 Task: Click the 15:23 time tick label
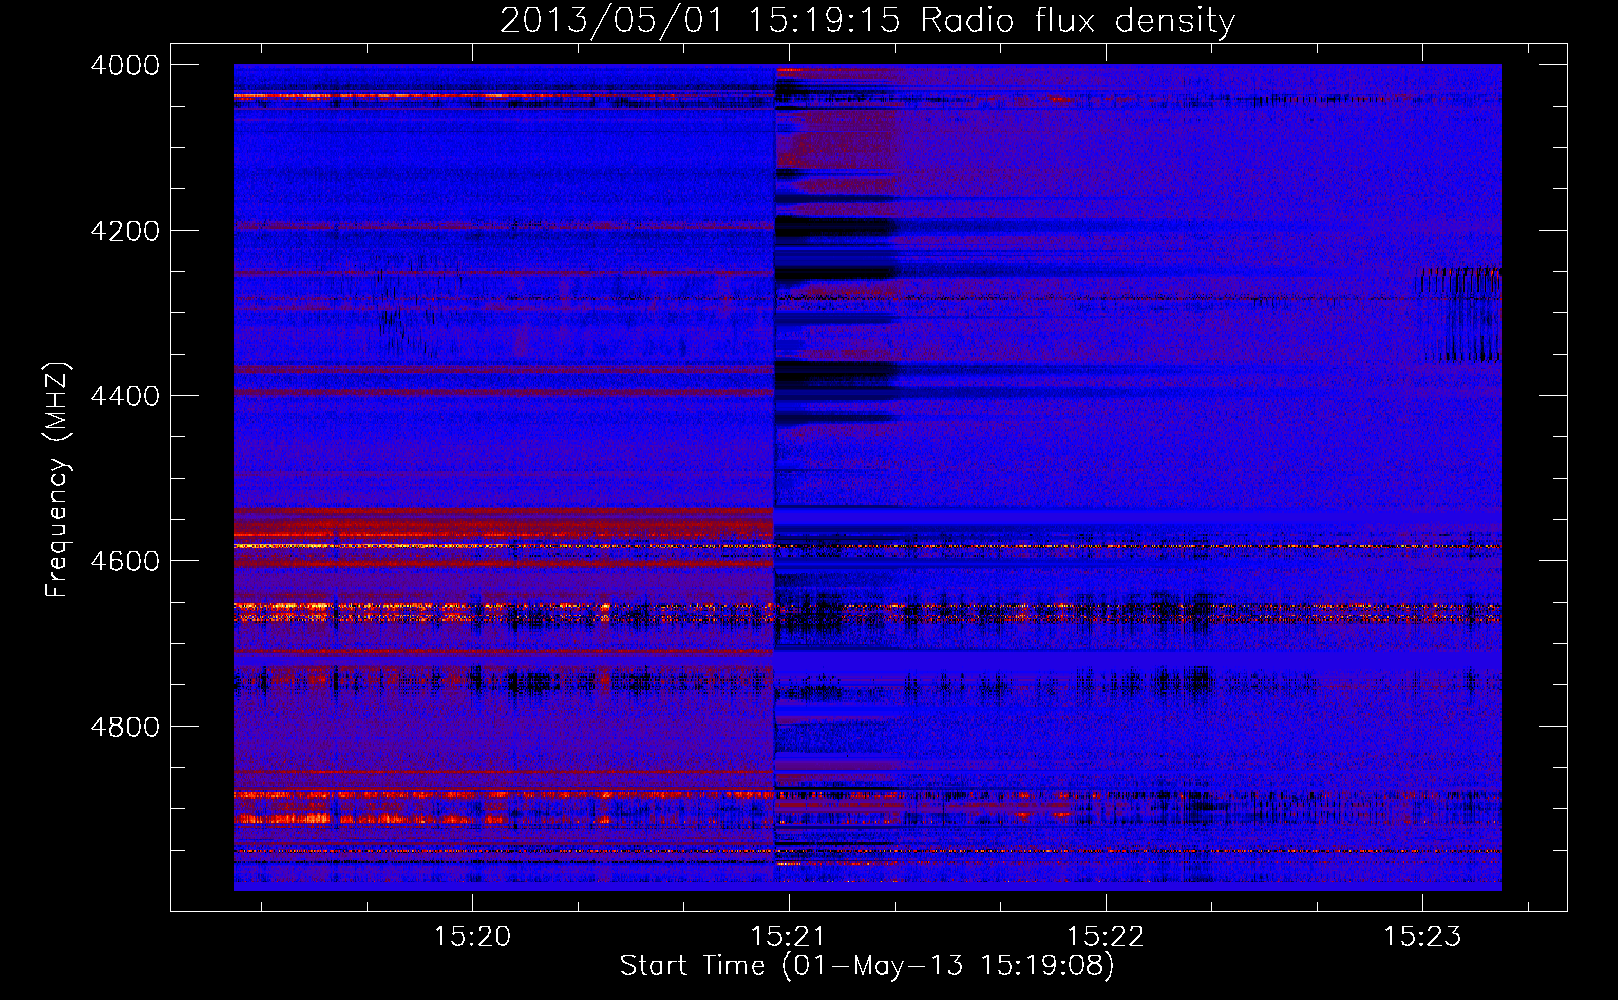point(1422,936)
